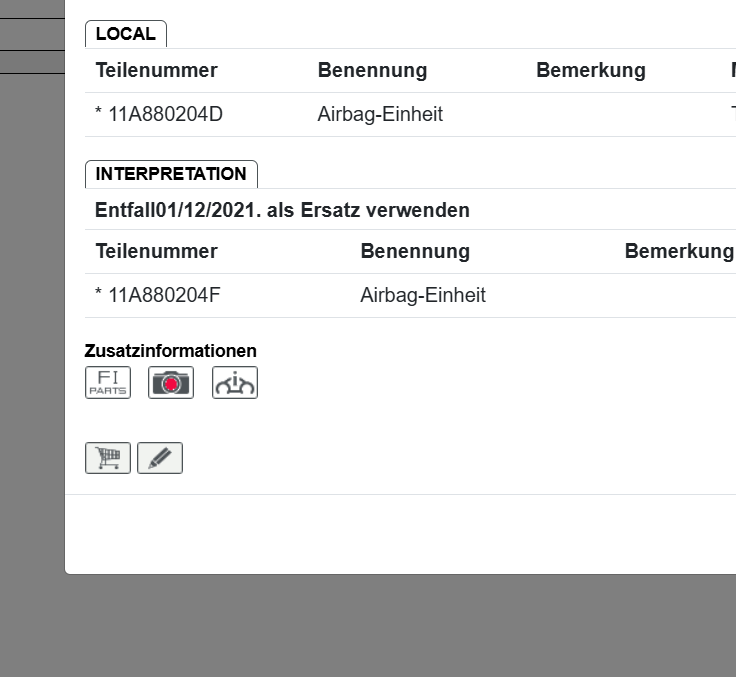Screen dimensions: 736x677
Task: Click Bemerkung header in INTERPRETATION table
Action: [678, 252]
